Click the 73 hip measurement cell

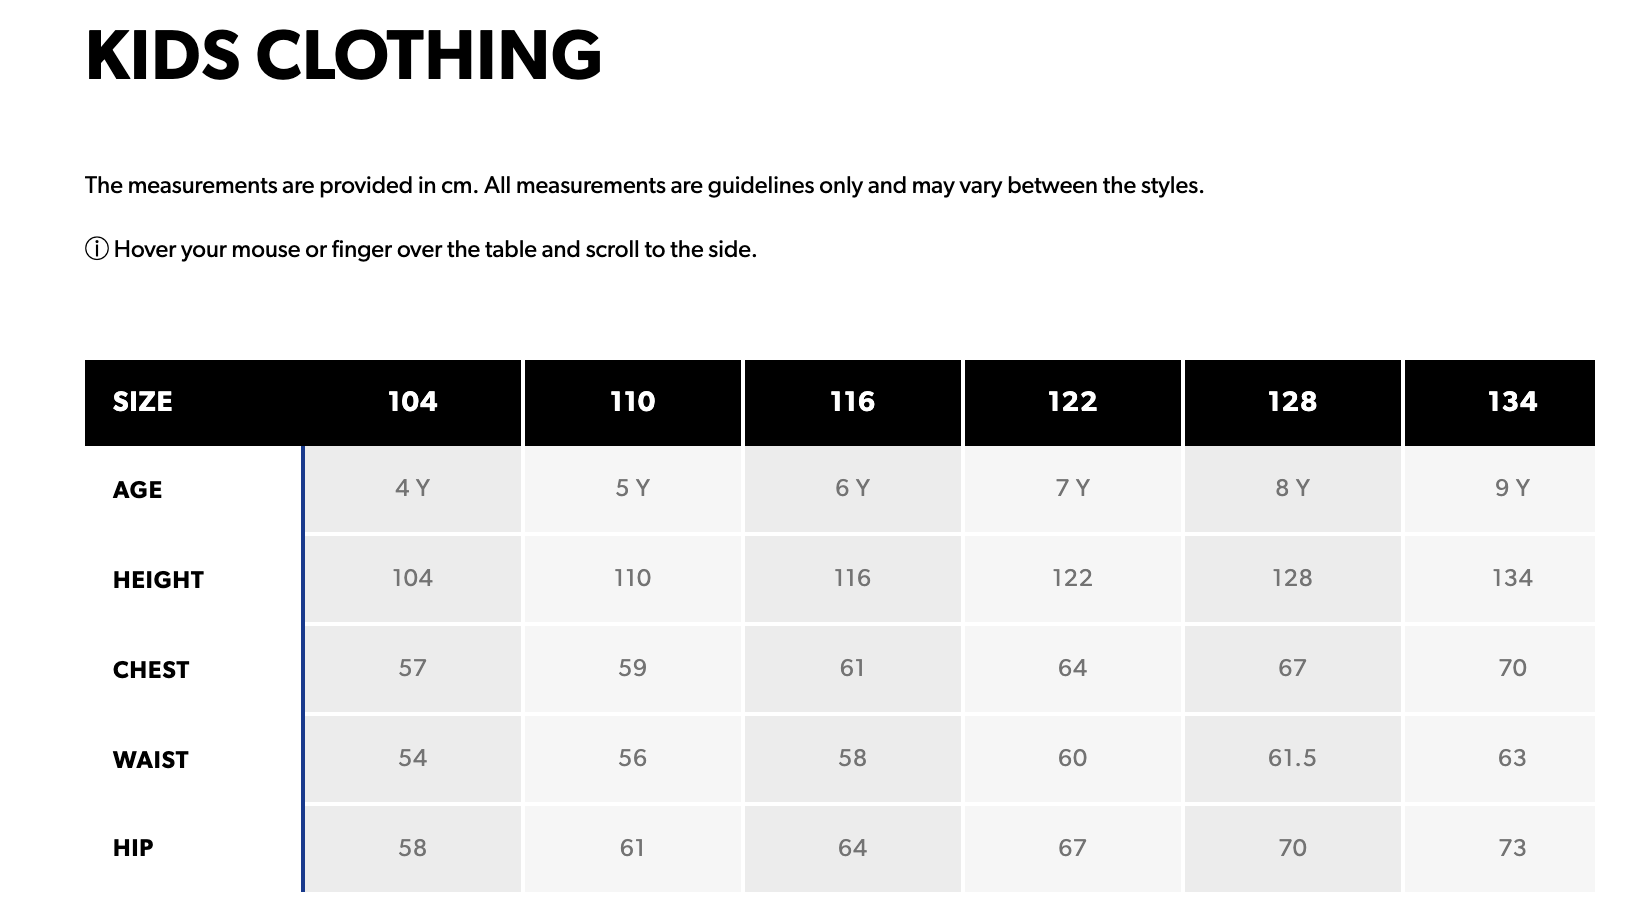[1512, 848]
